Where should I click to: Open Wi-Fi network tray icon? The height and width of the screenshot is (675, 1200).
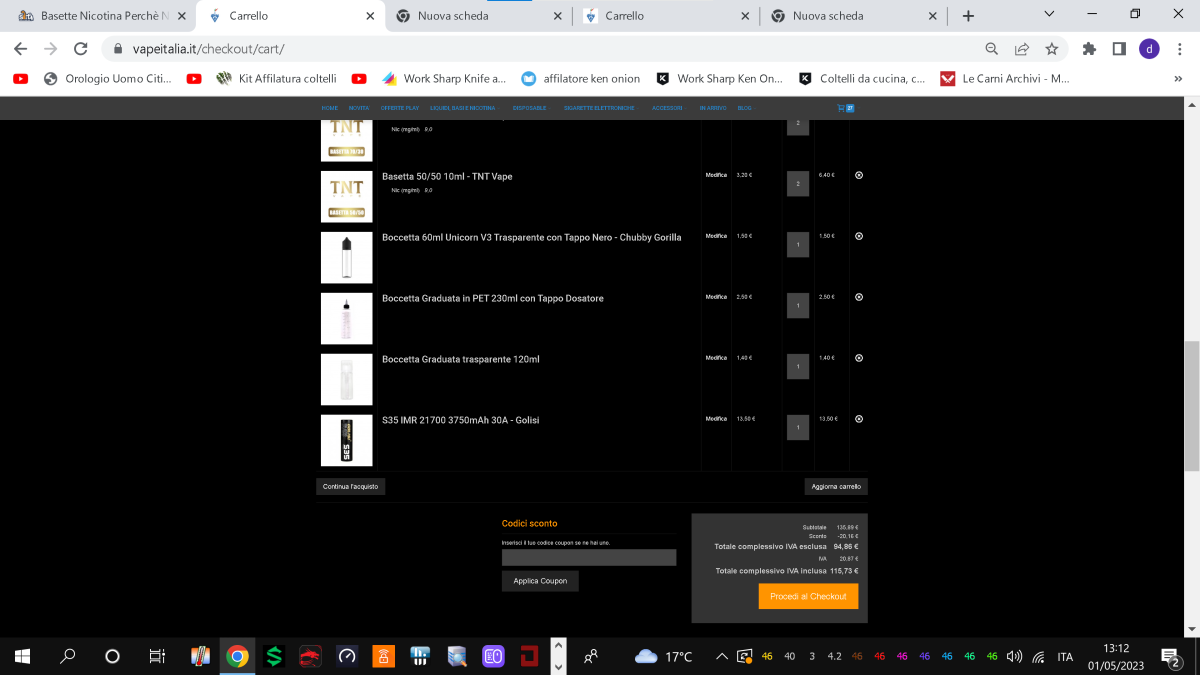1038,657
